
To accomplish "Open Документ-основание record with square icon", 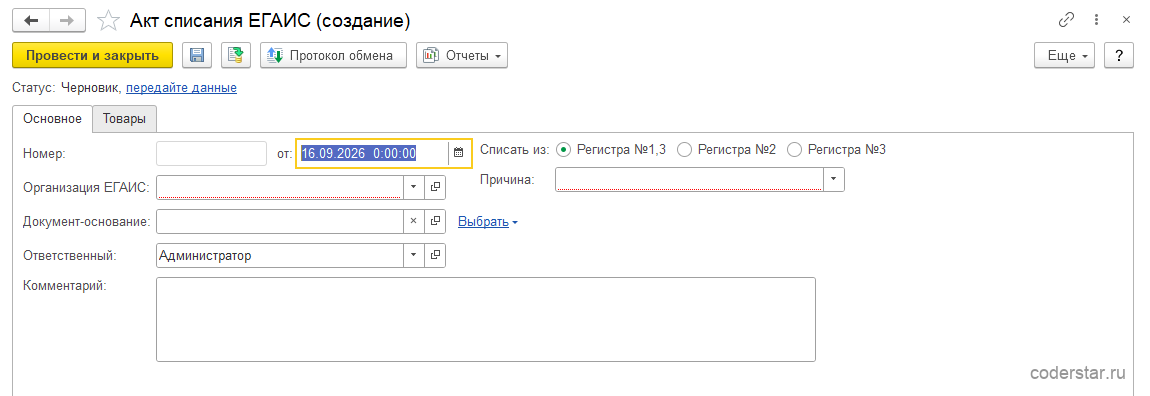I will (435, 221).
